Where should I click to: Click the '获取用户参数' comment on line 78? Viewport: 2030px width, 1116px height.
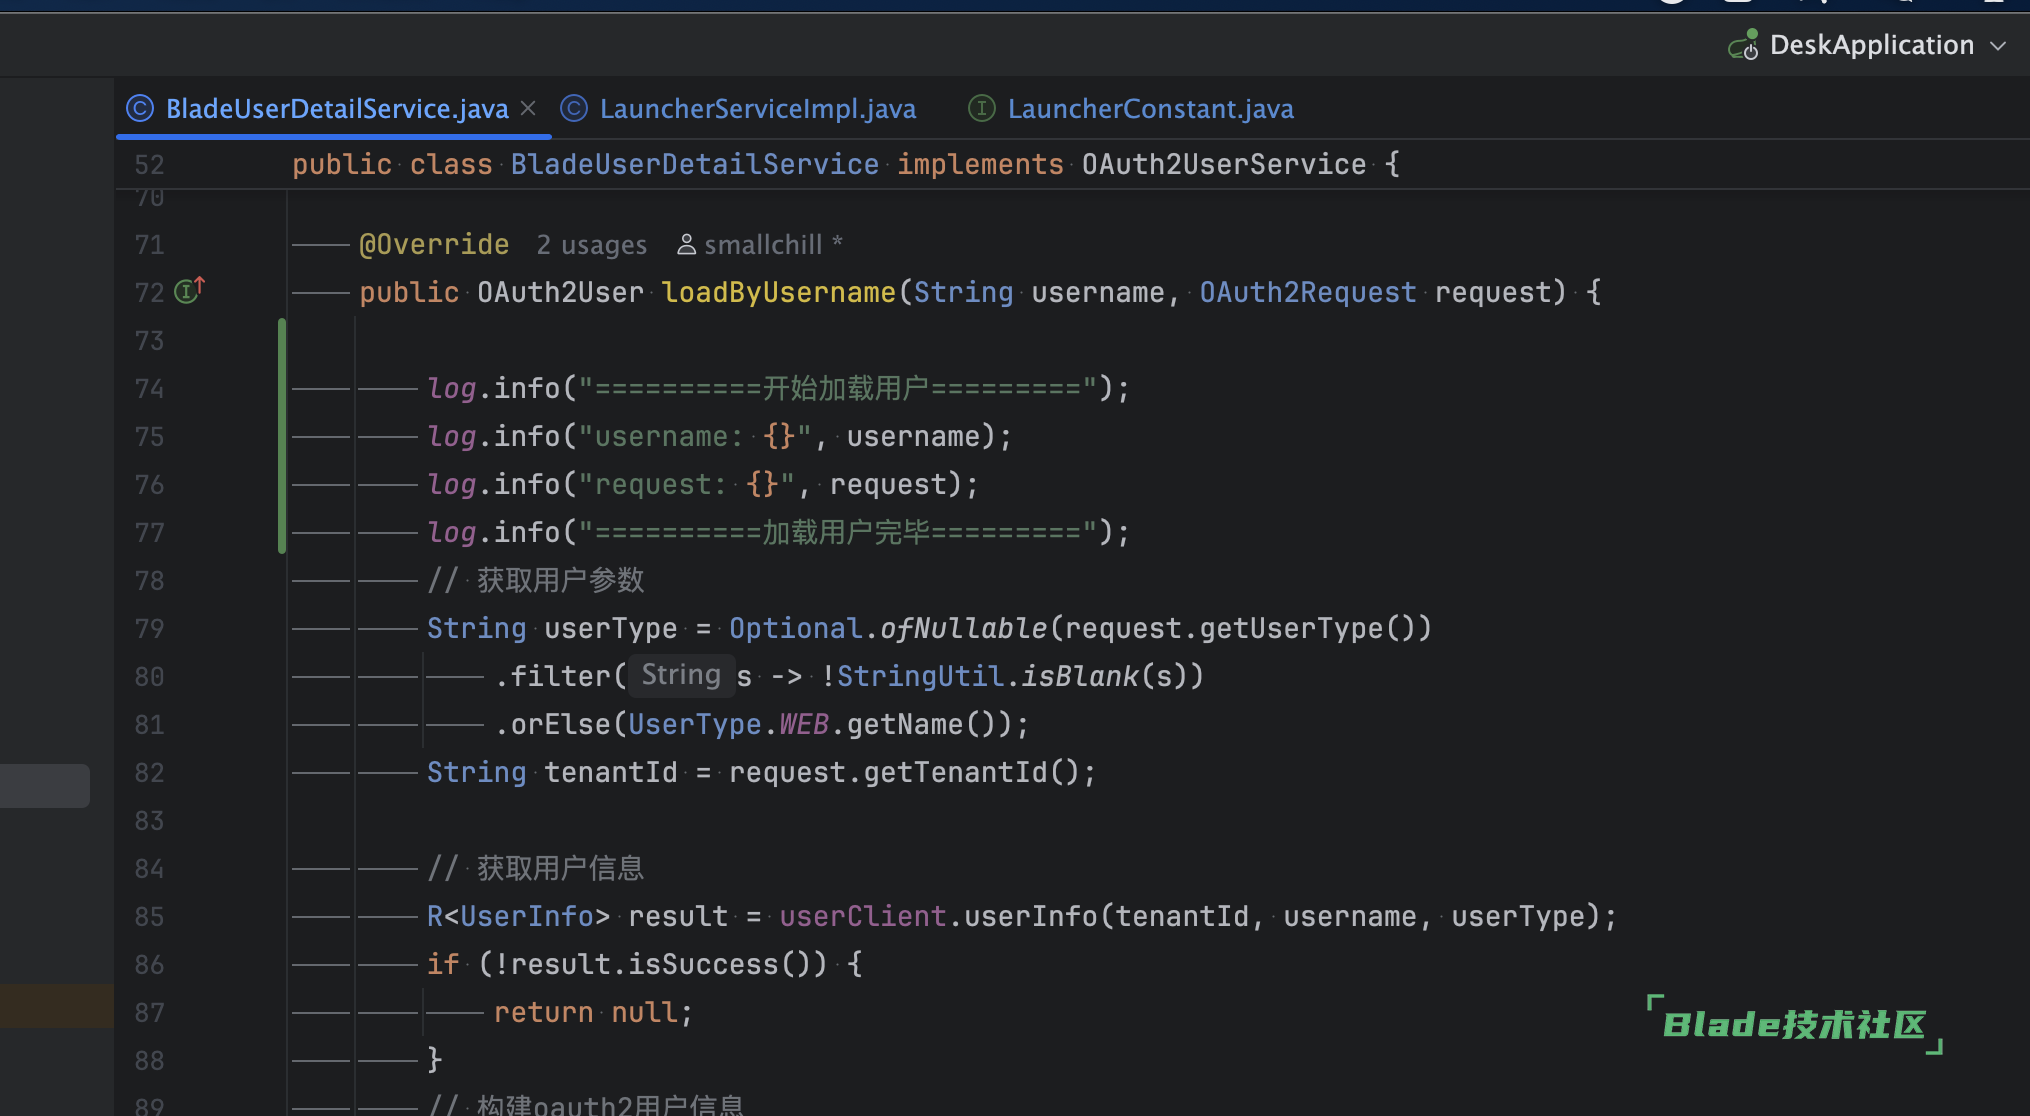point(536,581)
